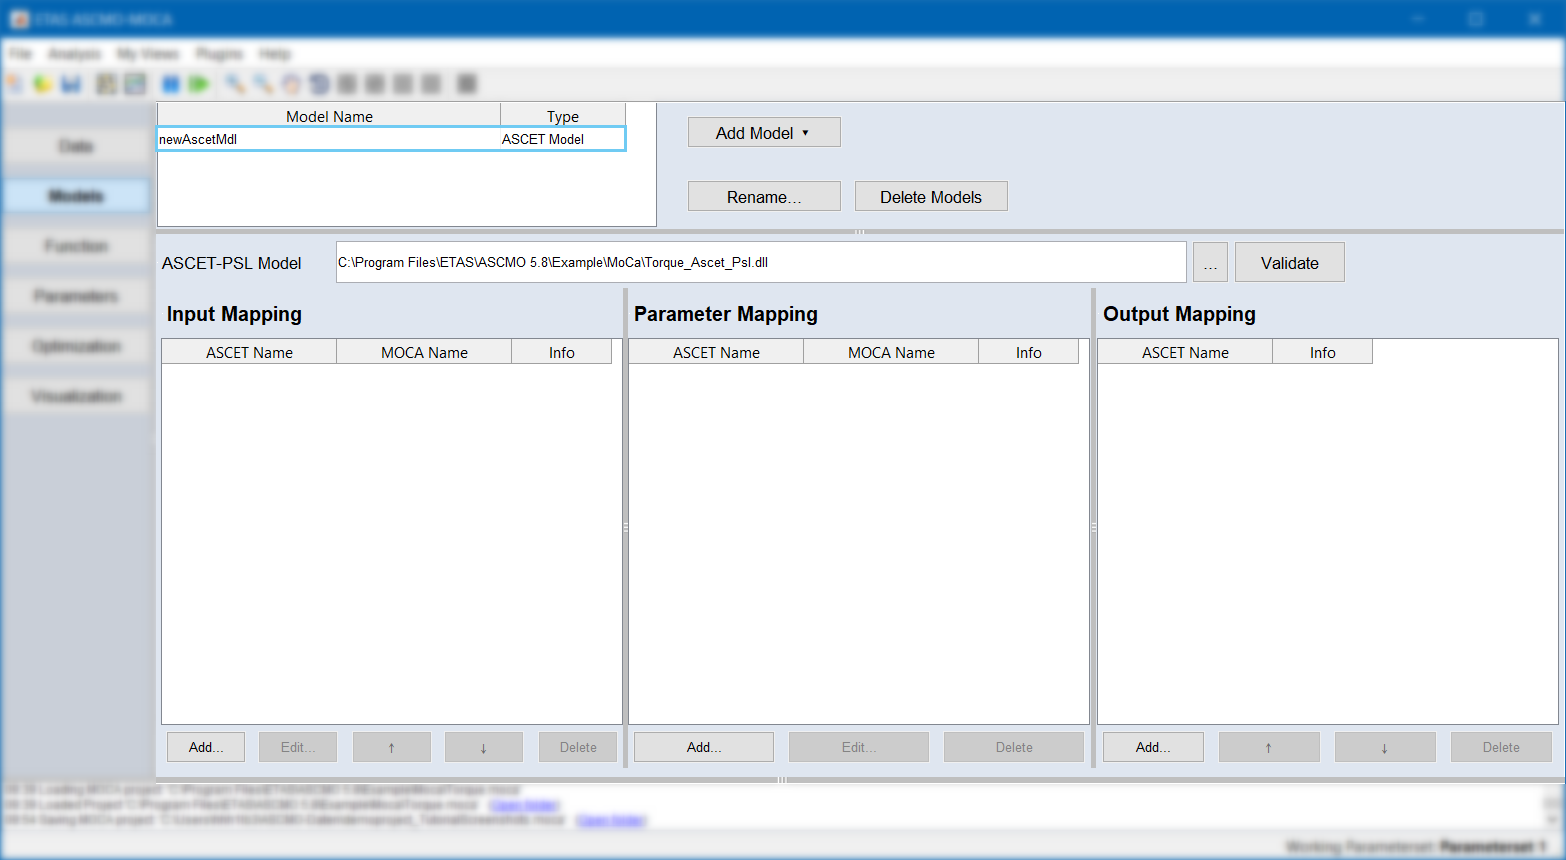1566x860 pixels.
Task: Expand the Add Model dropdown
Action: tap(764, 133)
